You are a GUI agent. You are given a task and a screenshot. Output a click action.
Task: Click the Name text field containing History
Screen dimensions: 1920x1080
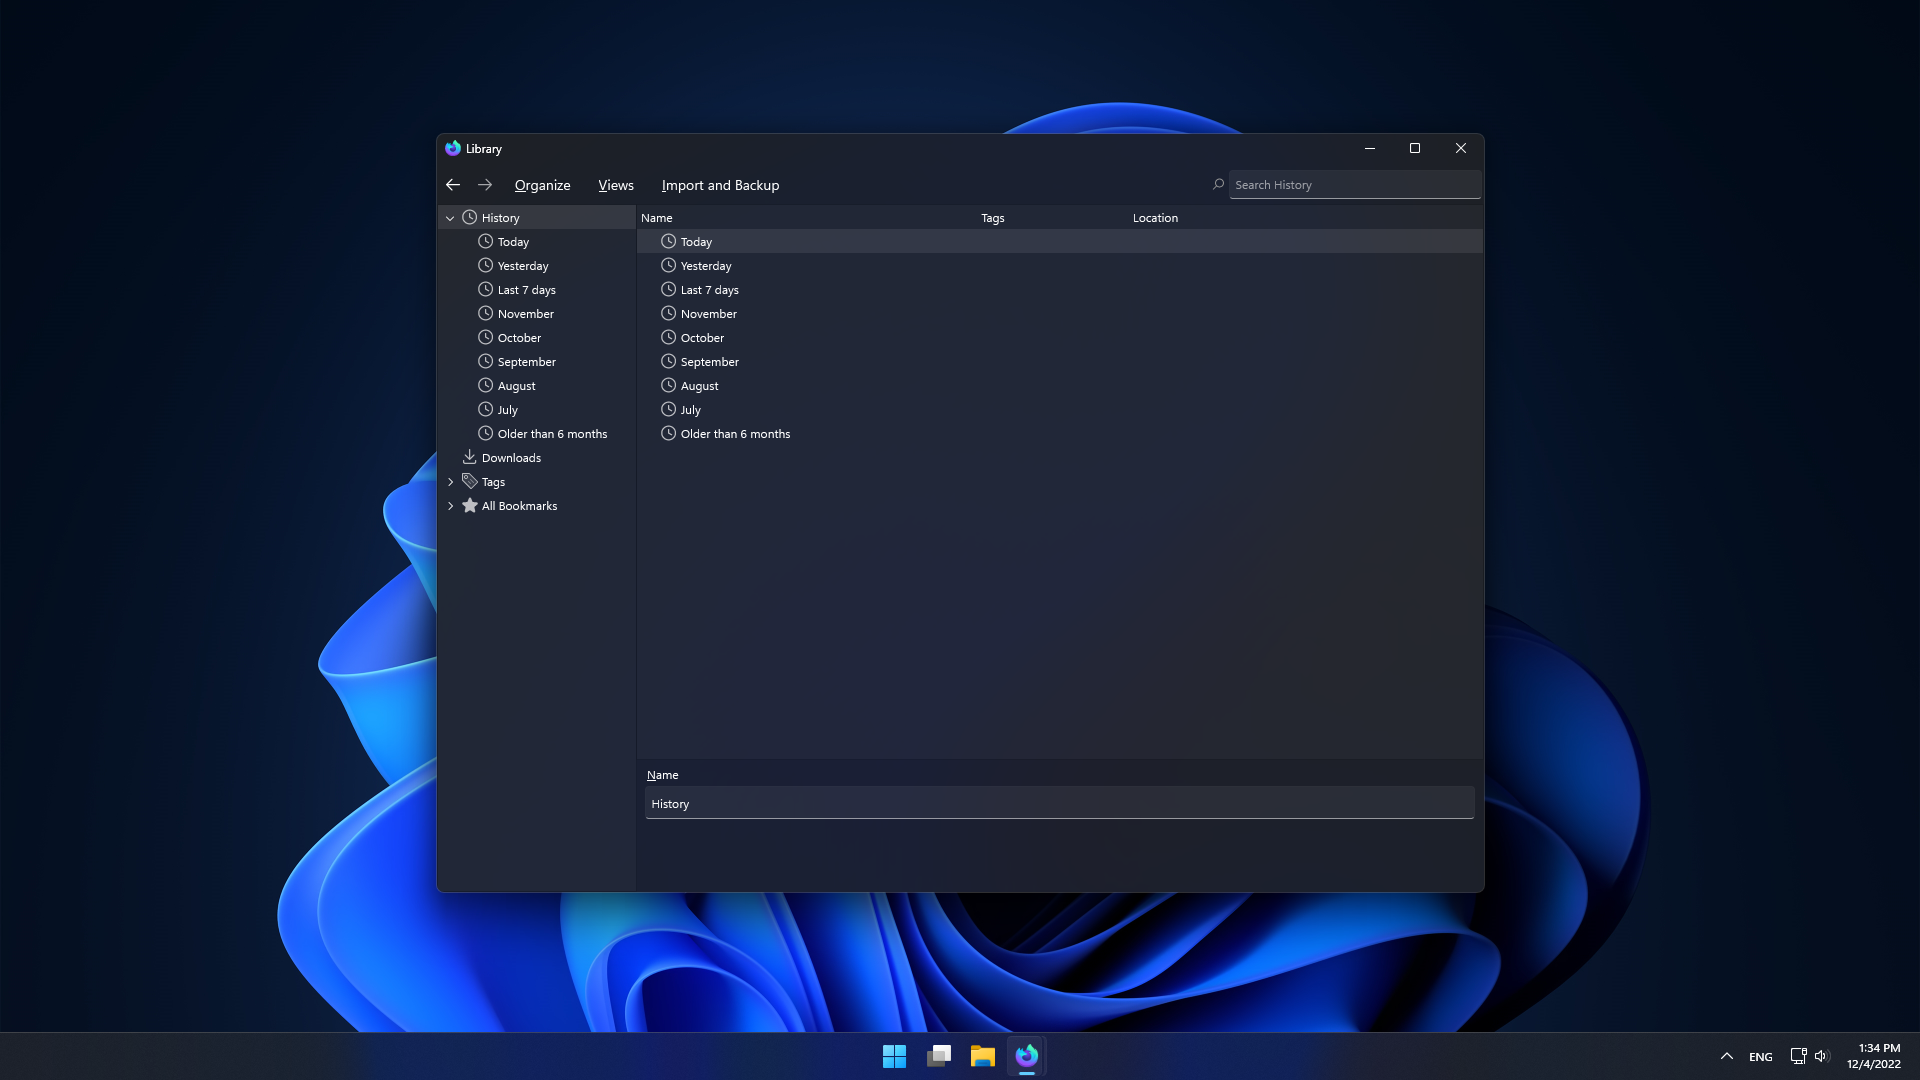coord(1059,804)
